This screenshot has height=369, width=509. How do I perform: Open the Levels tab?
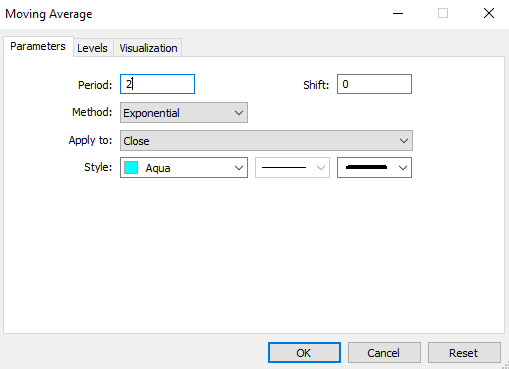tap(93, 48)
